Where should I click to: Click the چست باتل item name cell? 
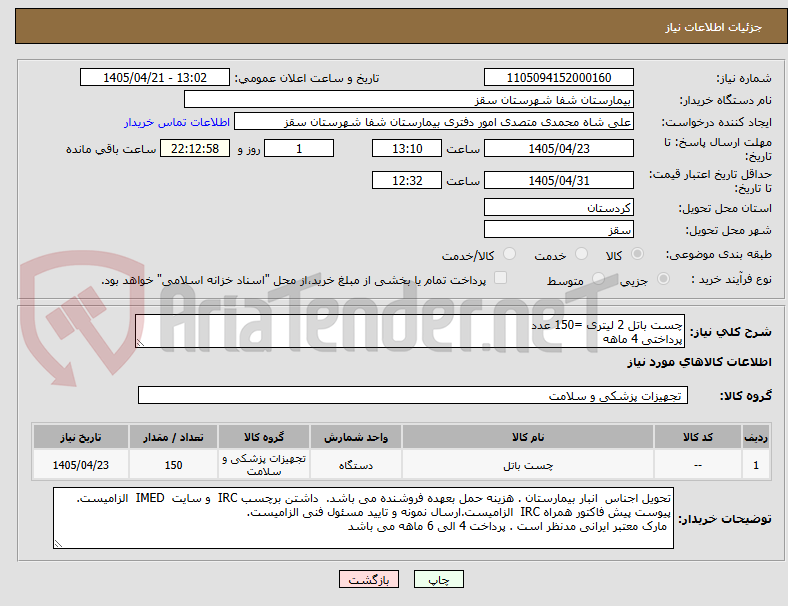point(528,465)
